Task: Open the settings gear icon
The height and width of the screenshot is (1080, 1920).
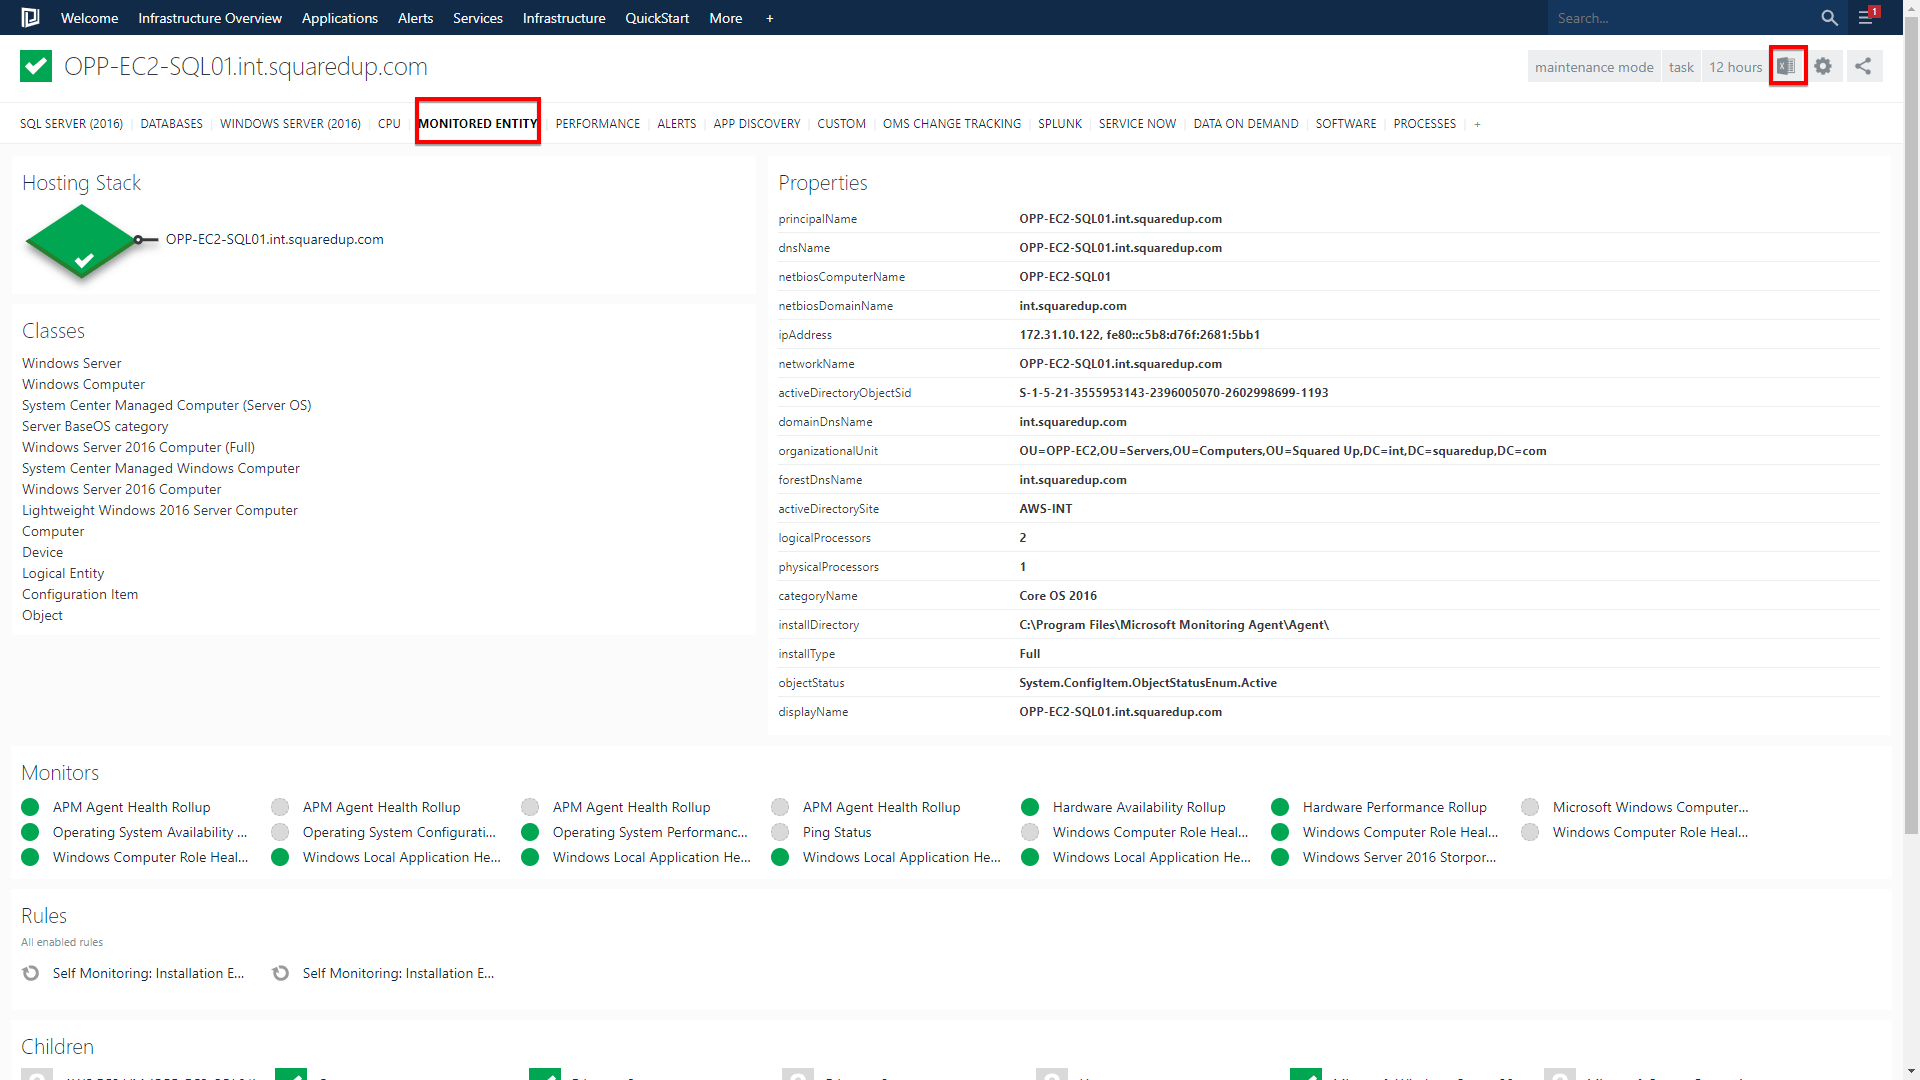Action: pos(1824,66)
